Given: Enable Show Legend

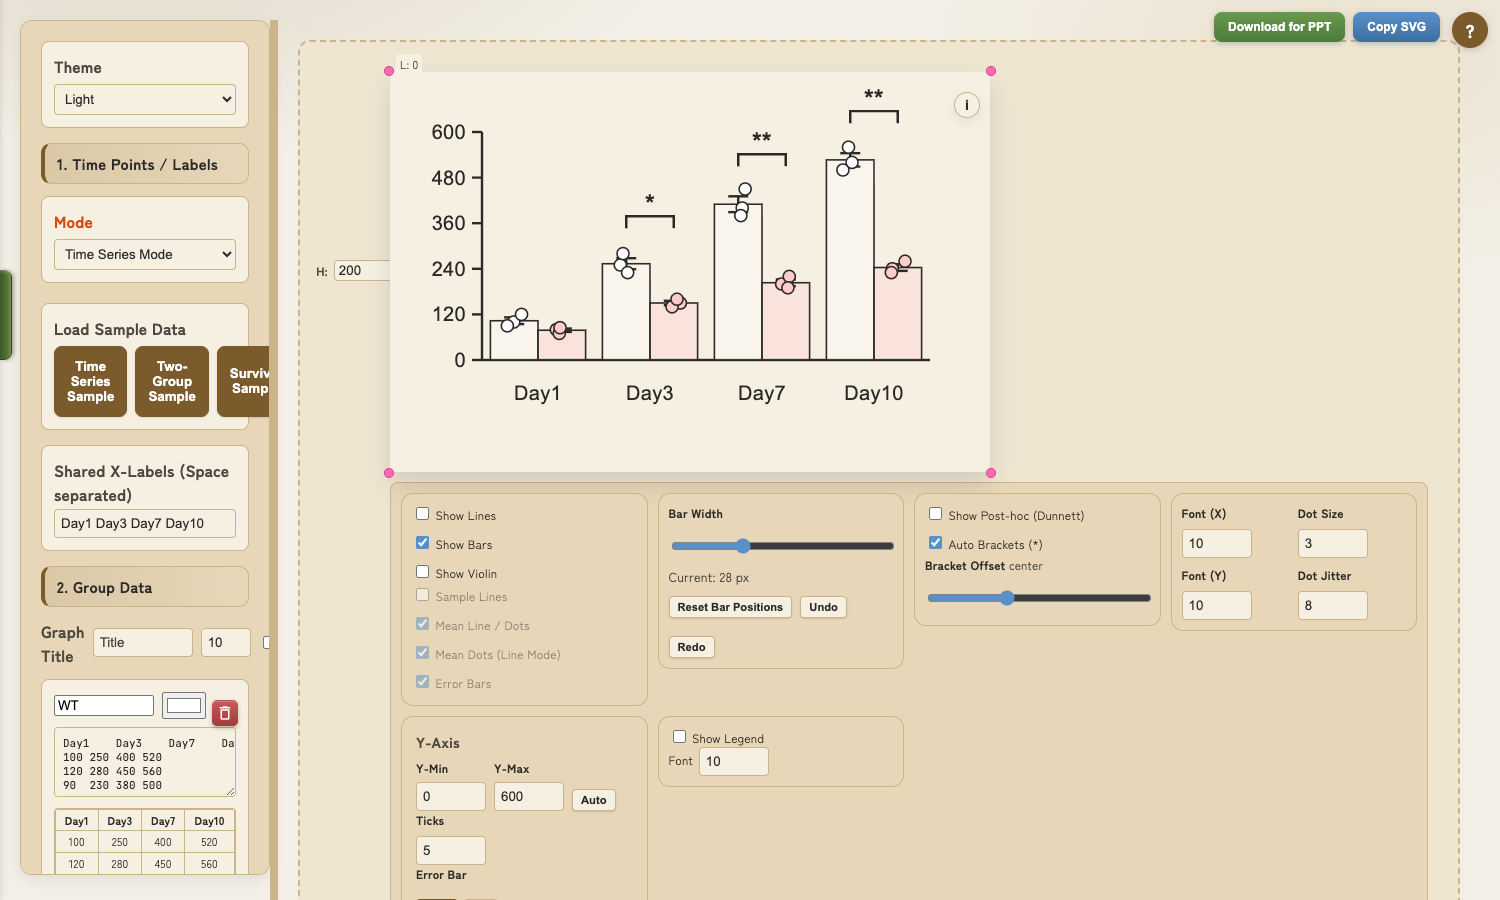Looking at the screenshot, I should pyautogui.click(x=679, y=735).
